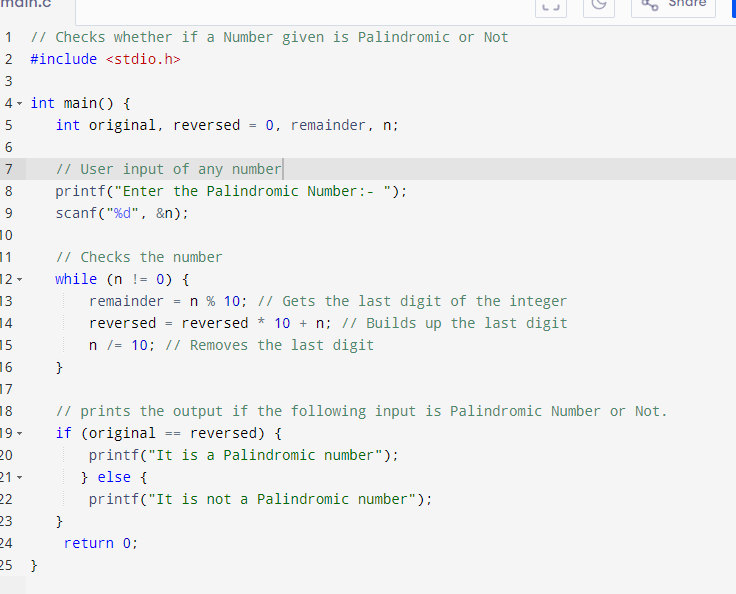Switch to dark mode moon icon

[x=598, y=7]
